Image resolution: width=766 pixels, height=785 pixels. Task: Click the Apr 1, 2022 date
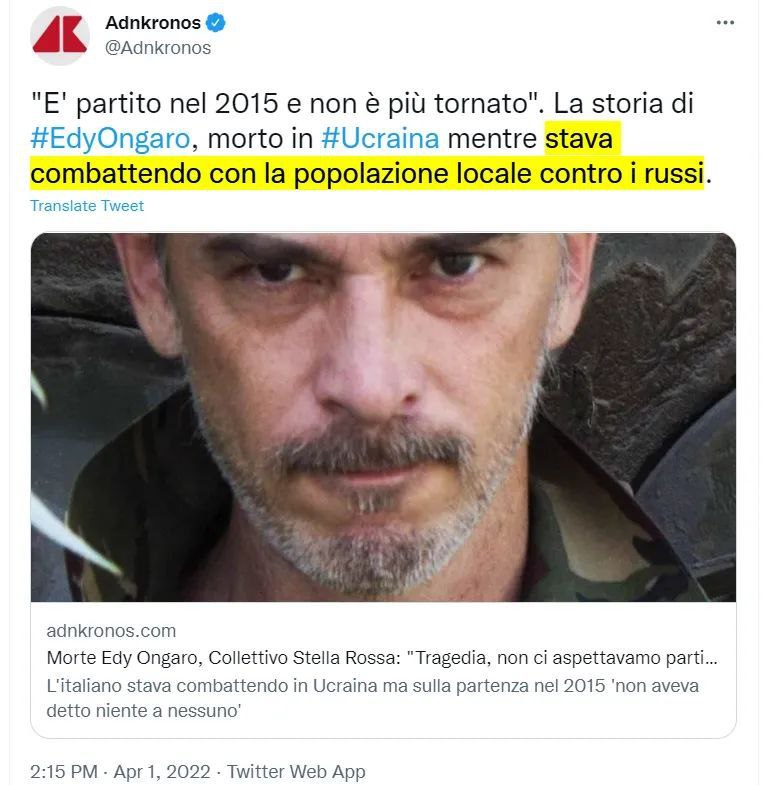tap(162, 771)
